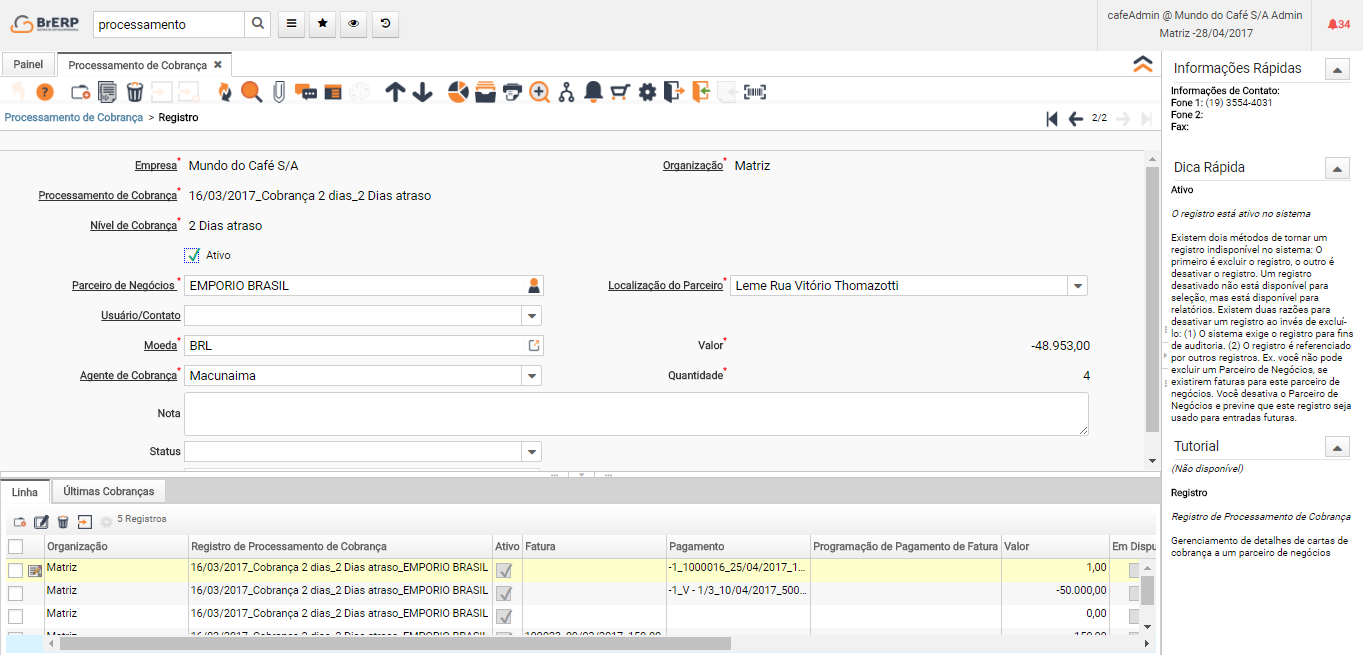1363x655 pixels.
Task: Click the barcode scanner icon
Action: 755,92
